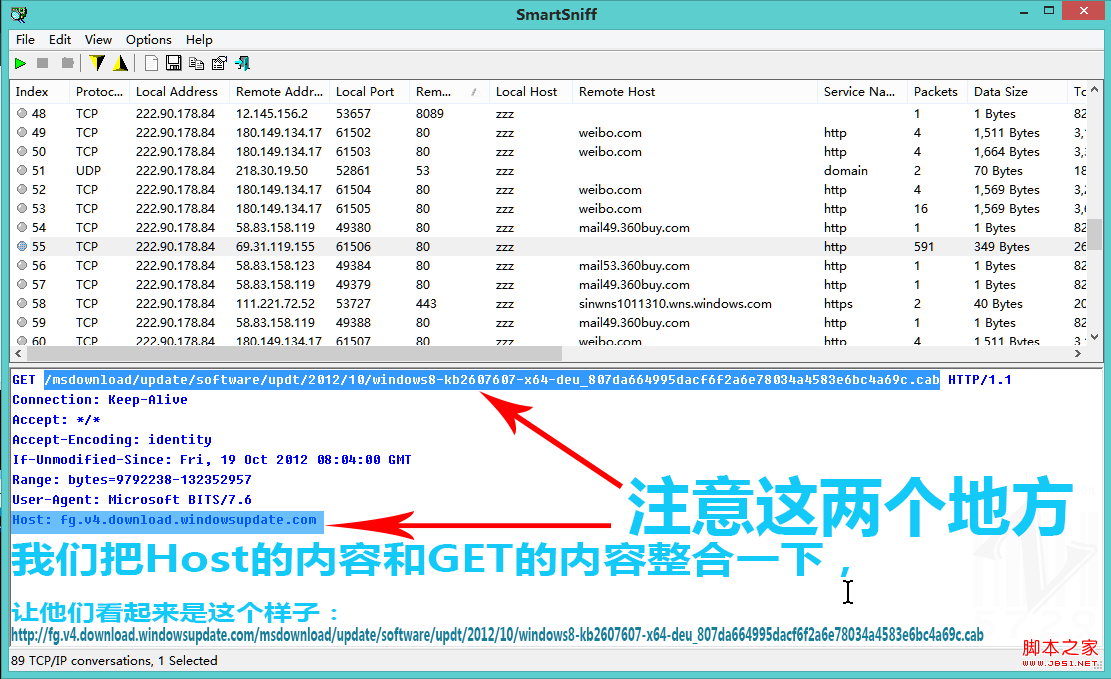Image resolution: width=1111 pixels, height=679 pixels.
Task: Click the scroll-down arrow of the list
Action: click(x=1095, y=337)
